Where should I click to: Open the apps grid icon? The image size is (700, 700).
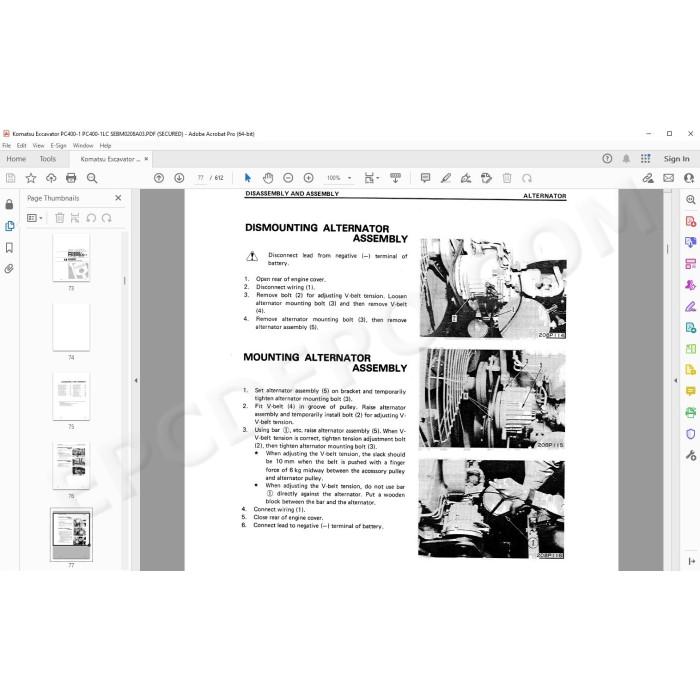coord(646,158)
